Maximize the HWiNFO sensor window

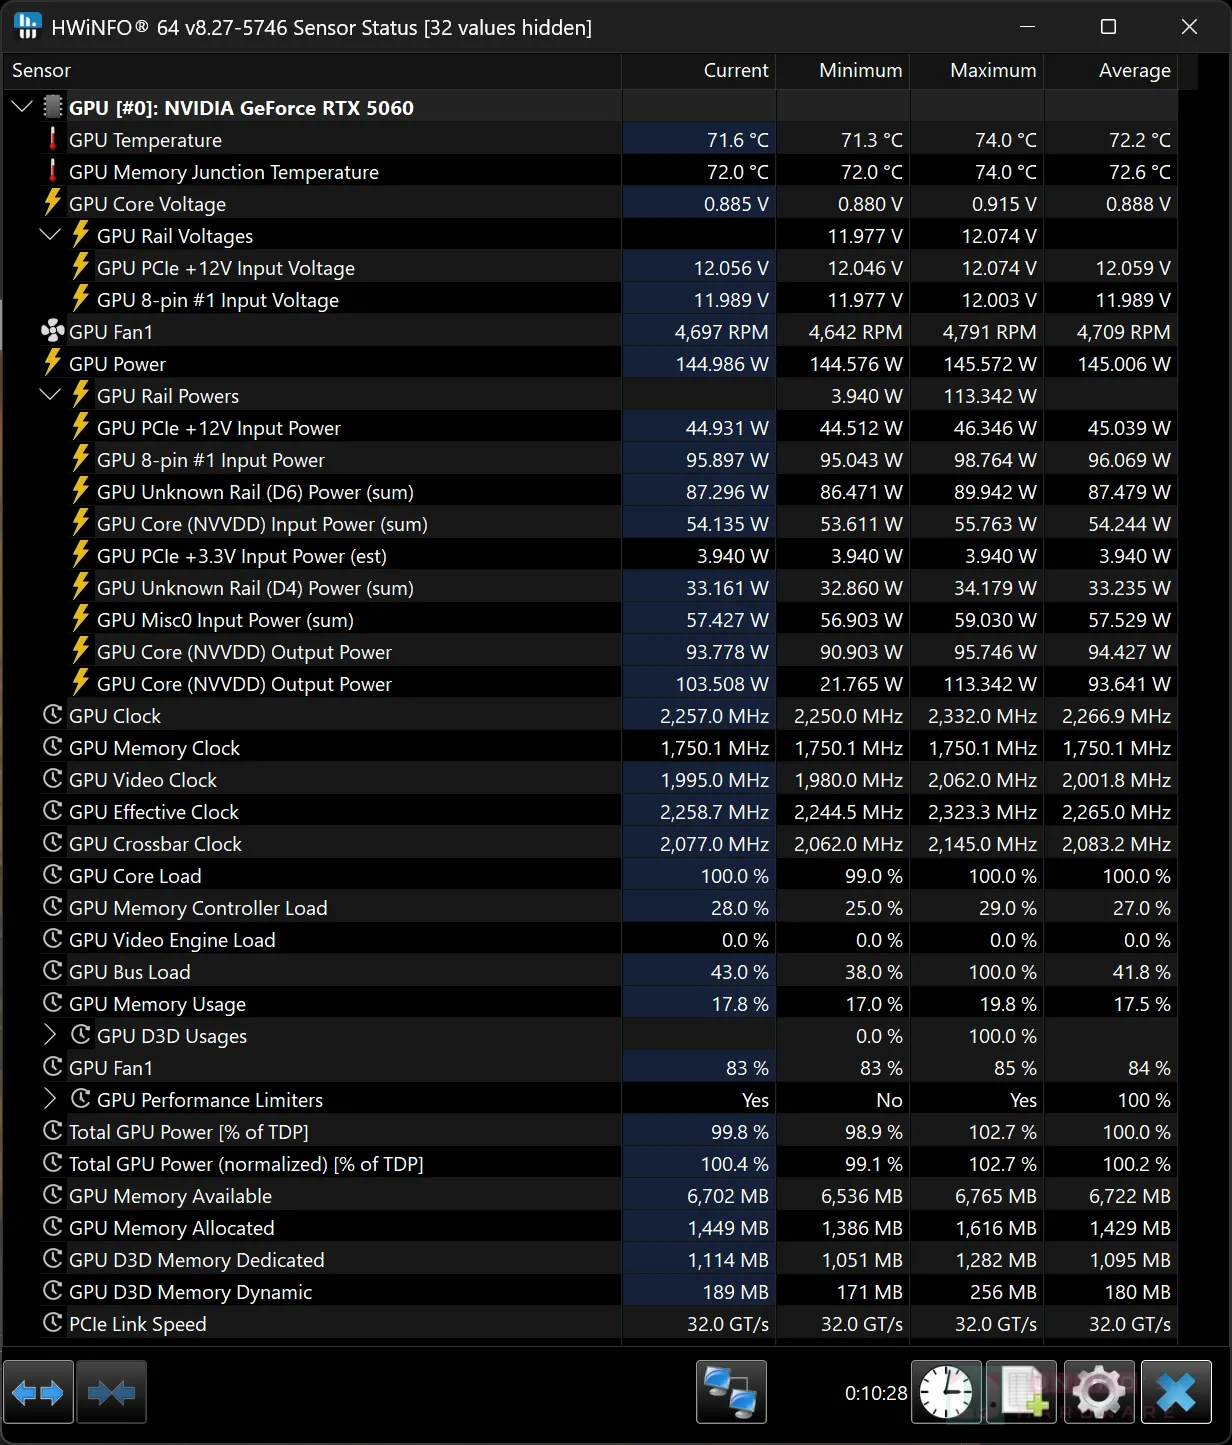(x=1108, y=27)
